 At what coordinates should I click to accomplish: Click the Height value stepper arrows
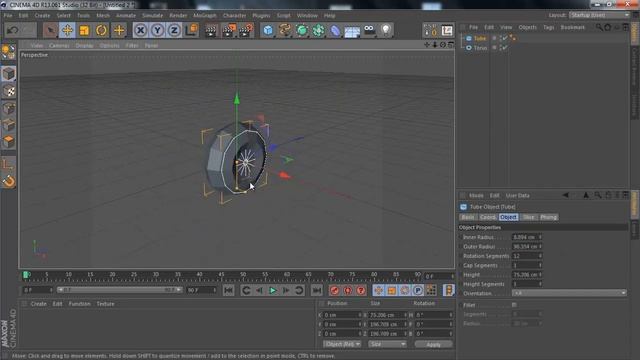tap(540, 275)
